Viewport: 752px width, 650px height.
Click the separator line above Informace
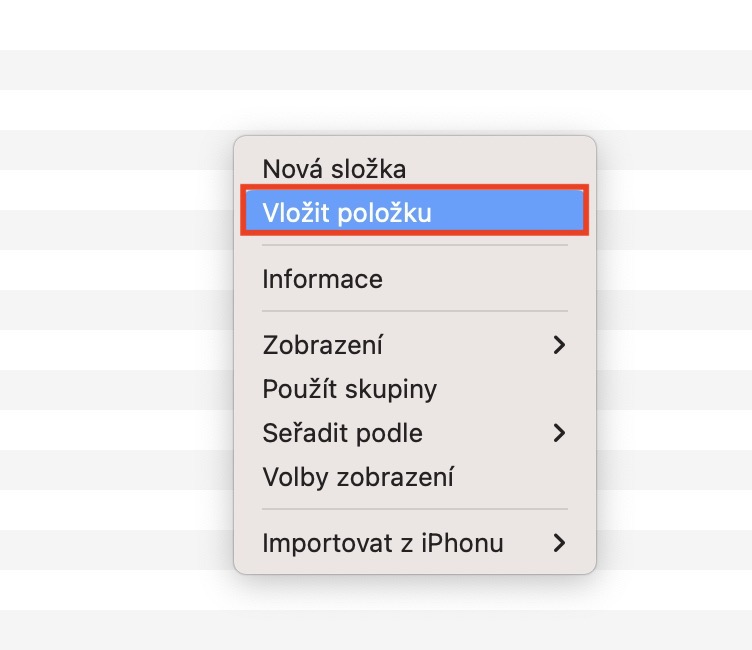click(x=414, y=245)
